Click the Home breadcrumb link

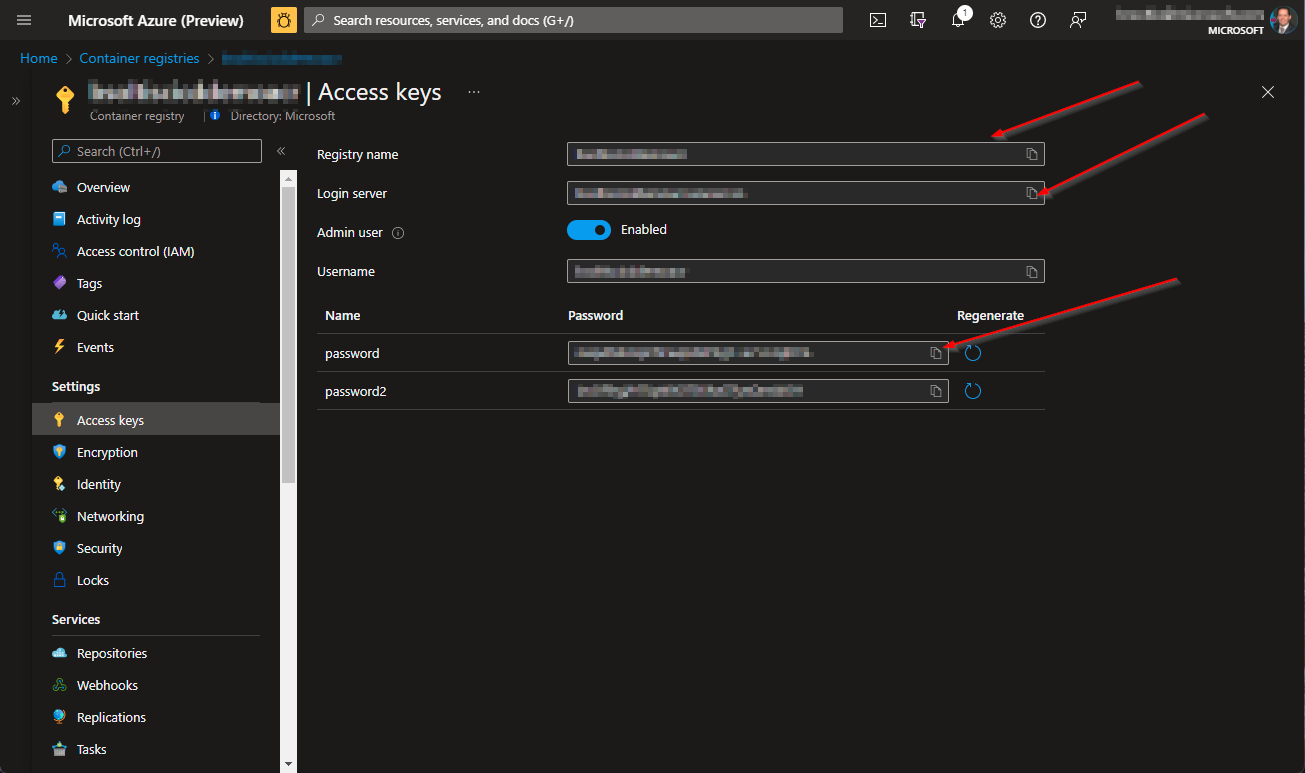[x=39, y=59]
